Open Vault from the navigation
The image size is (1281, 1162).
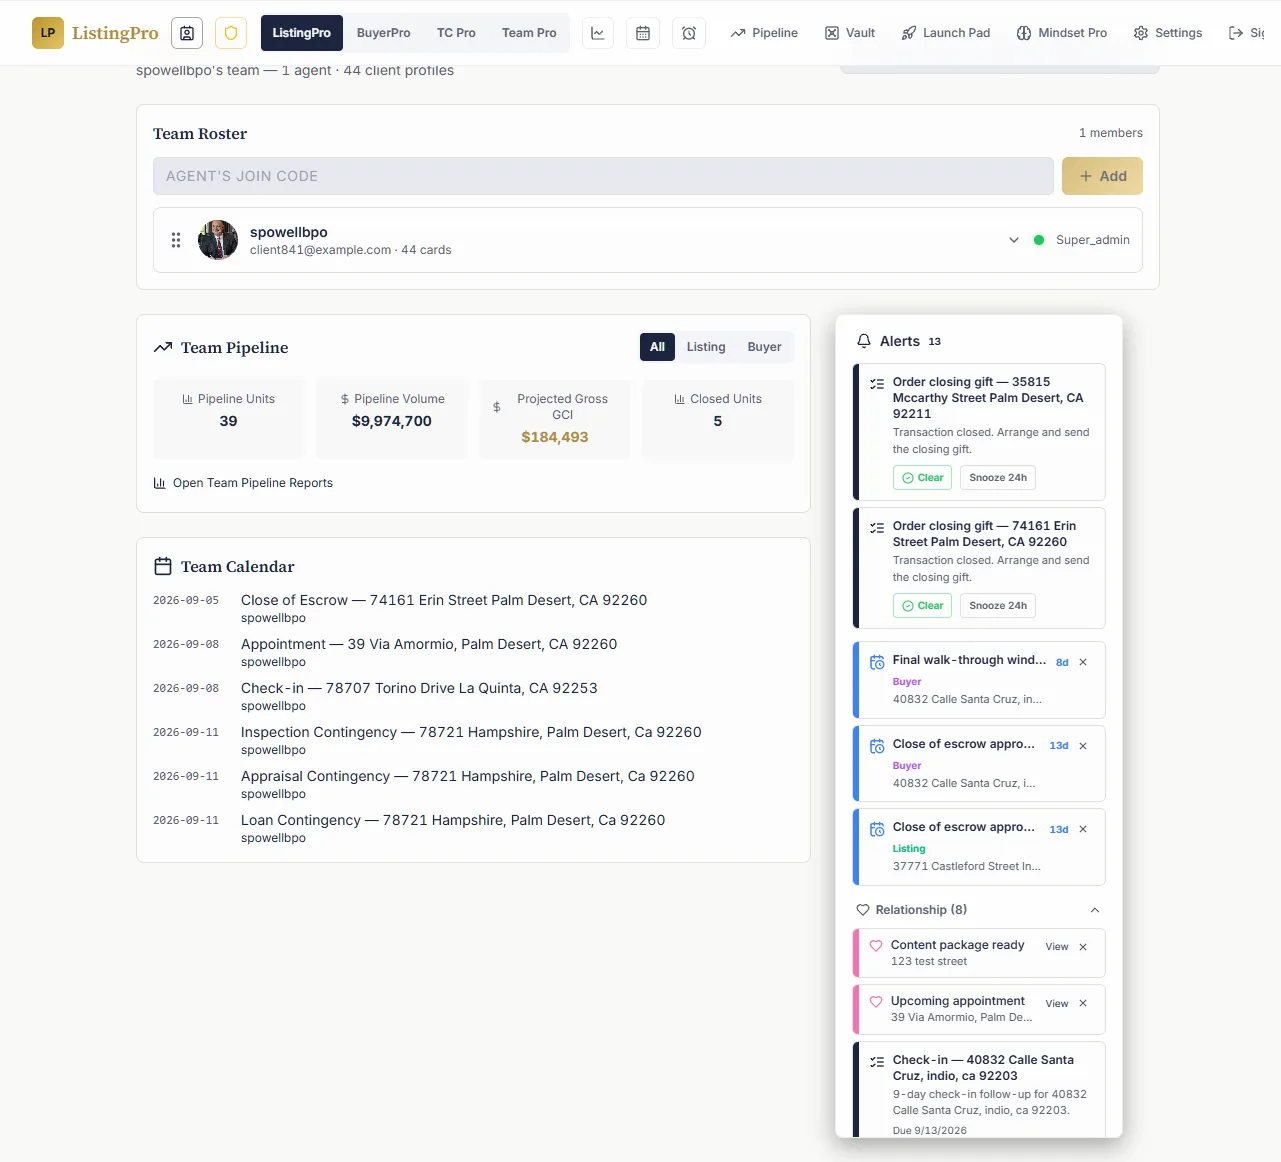coord(850,33)
